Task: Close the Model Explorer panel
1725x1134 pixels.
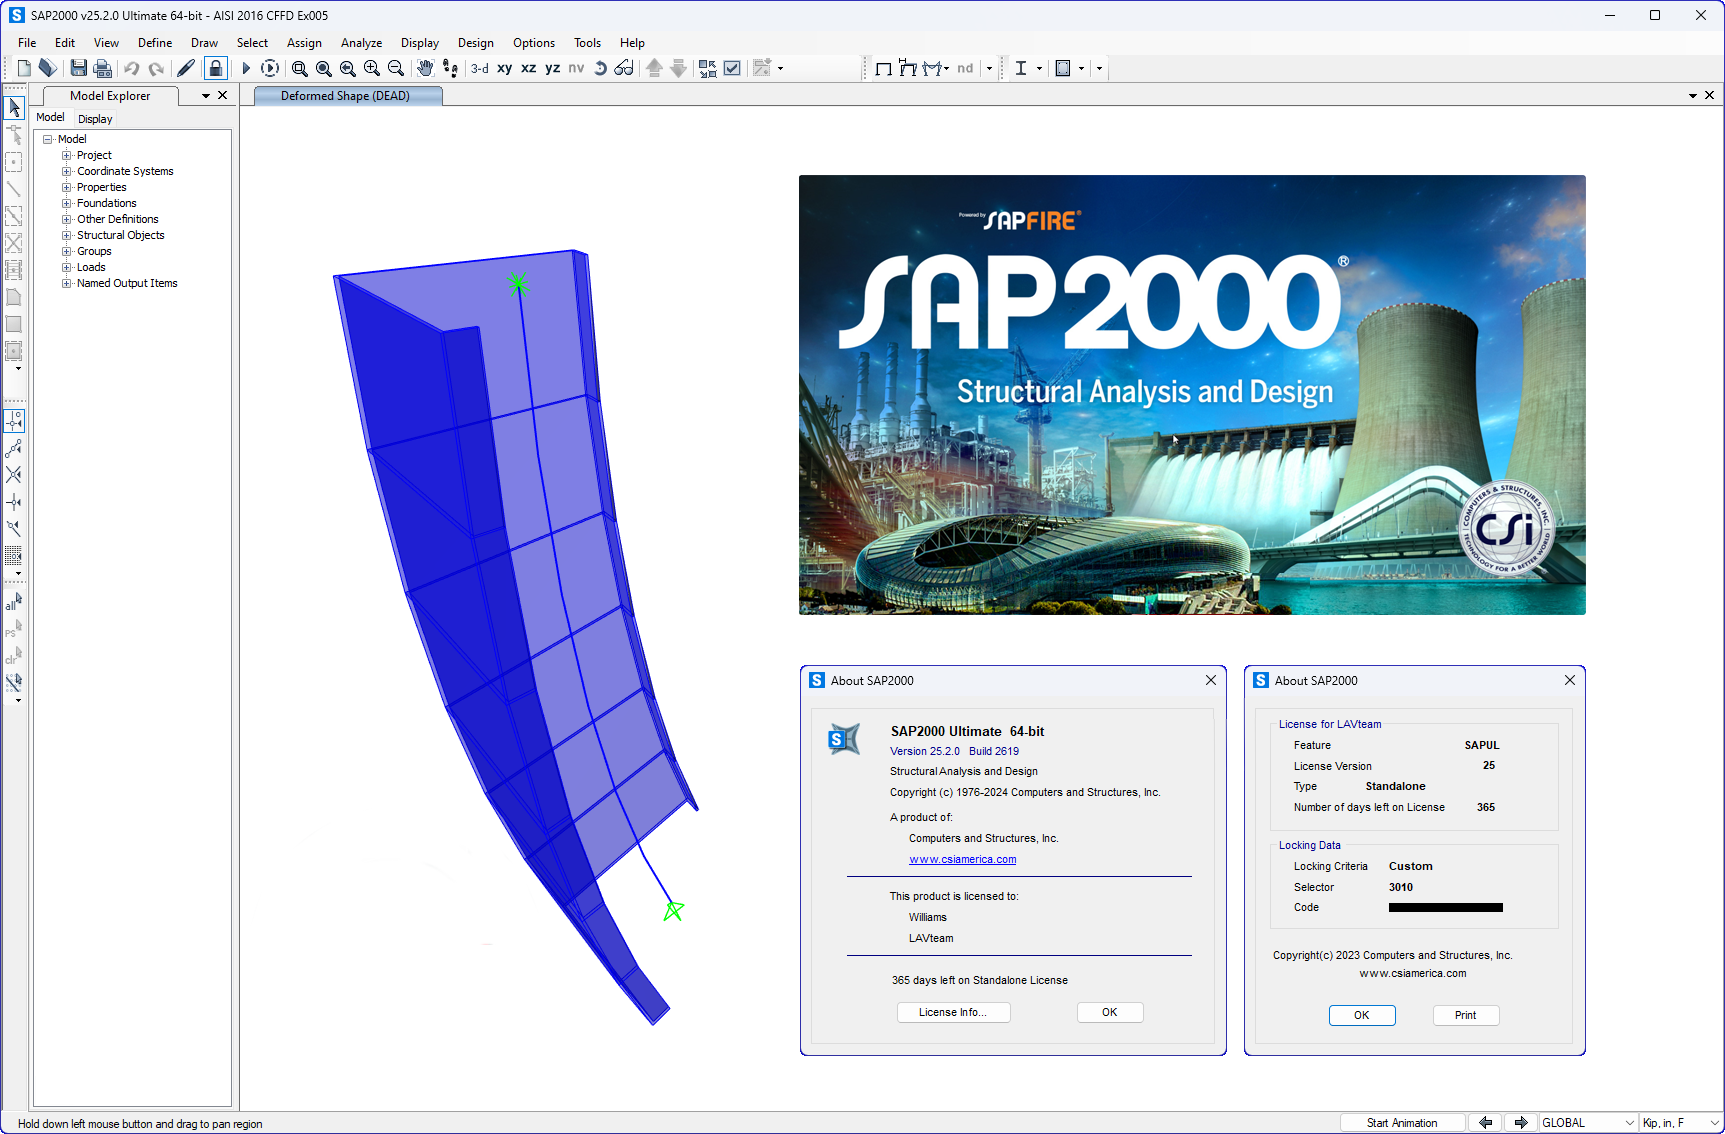Action: click(223, 96)
